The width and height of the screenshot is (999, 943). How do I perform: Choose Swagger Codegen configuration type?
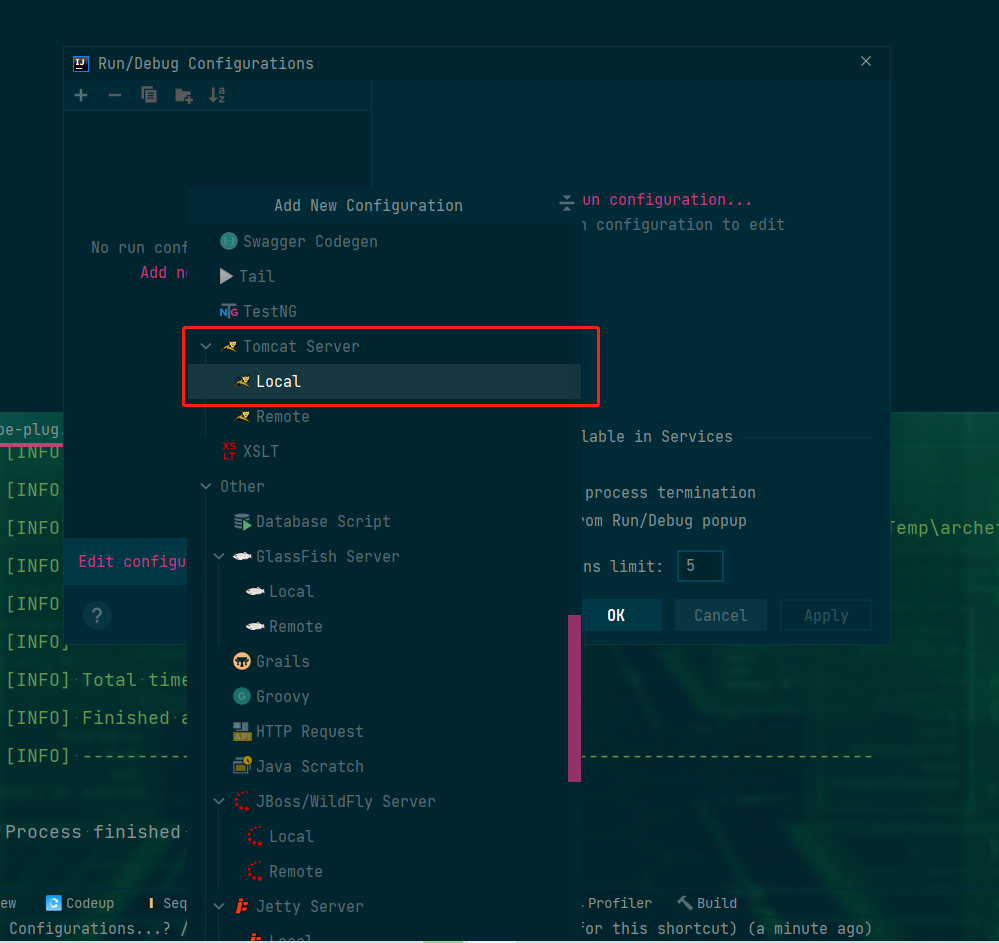click(384, 241)
